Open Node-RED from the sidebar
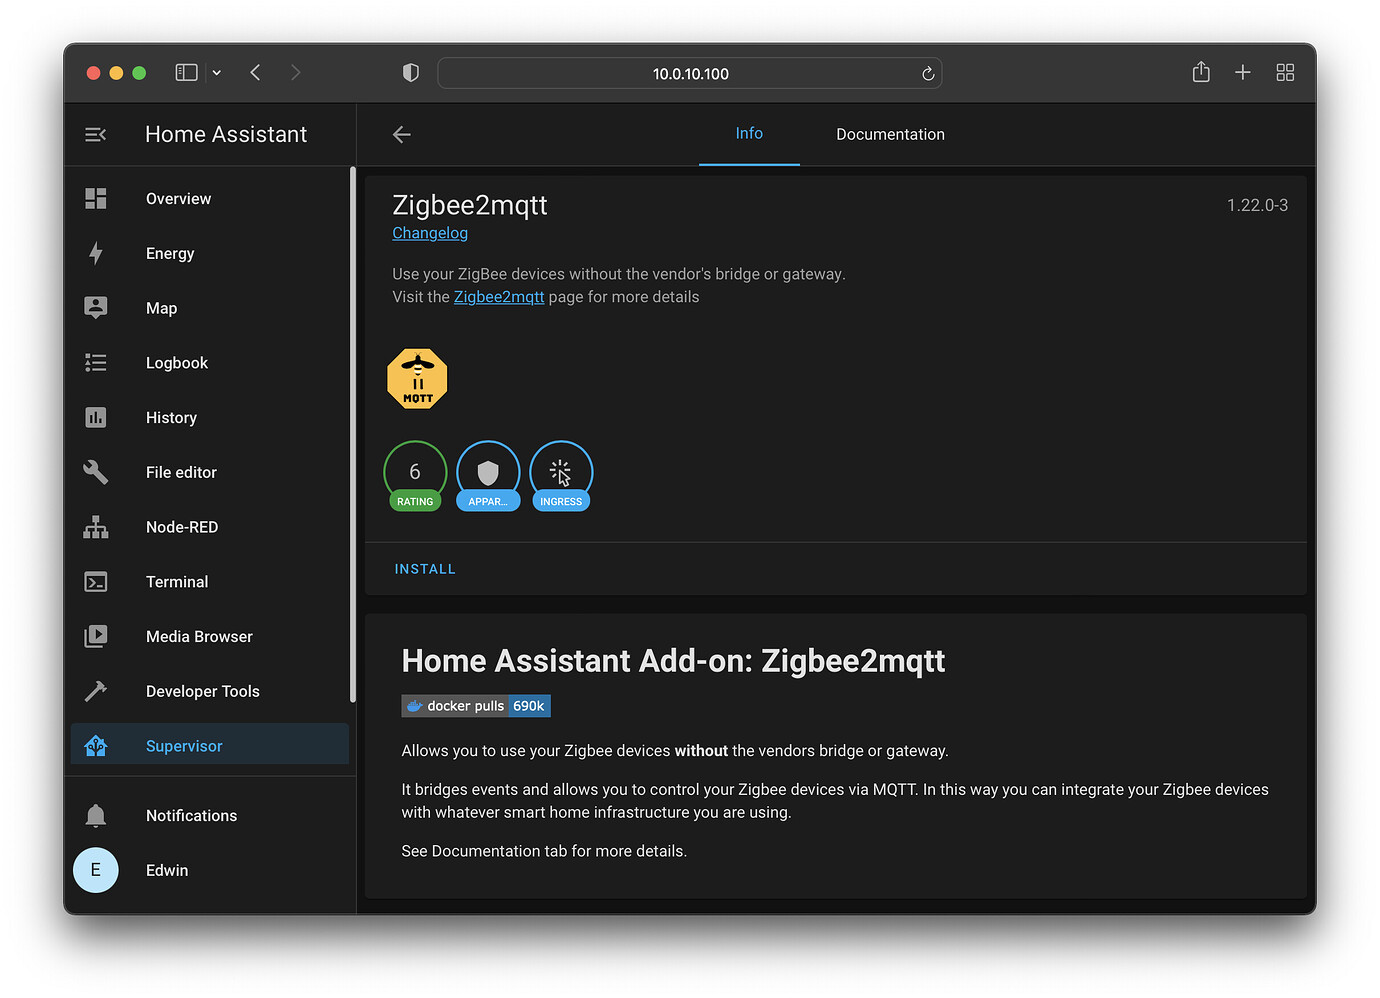Screen dimensions: 1380x998 (182, 527)
